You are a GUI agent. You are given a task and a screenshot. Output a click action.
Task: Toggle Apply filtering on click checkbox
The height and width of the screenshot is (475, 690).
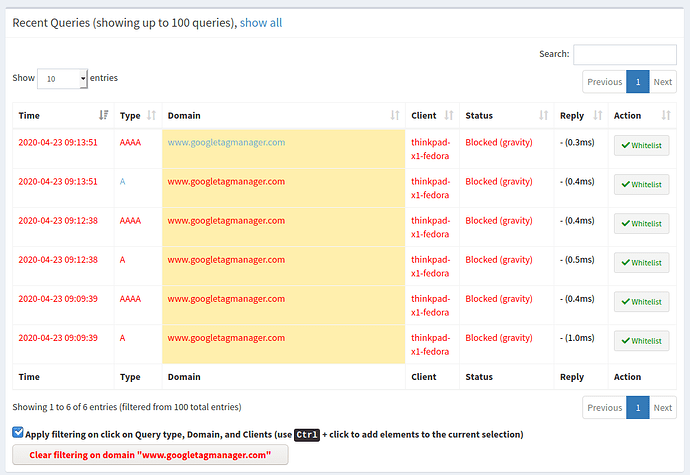(x=19, y=433)
